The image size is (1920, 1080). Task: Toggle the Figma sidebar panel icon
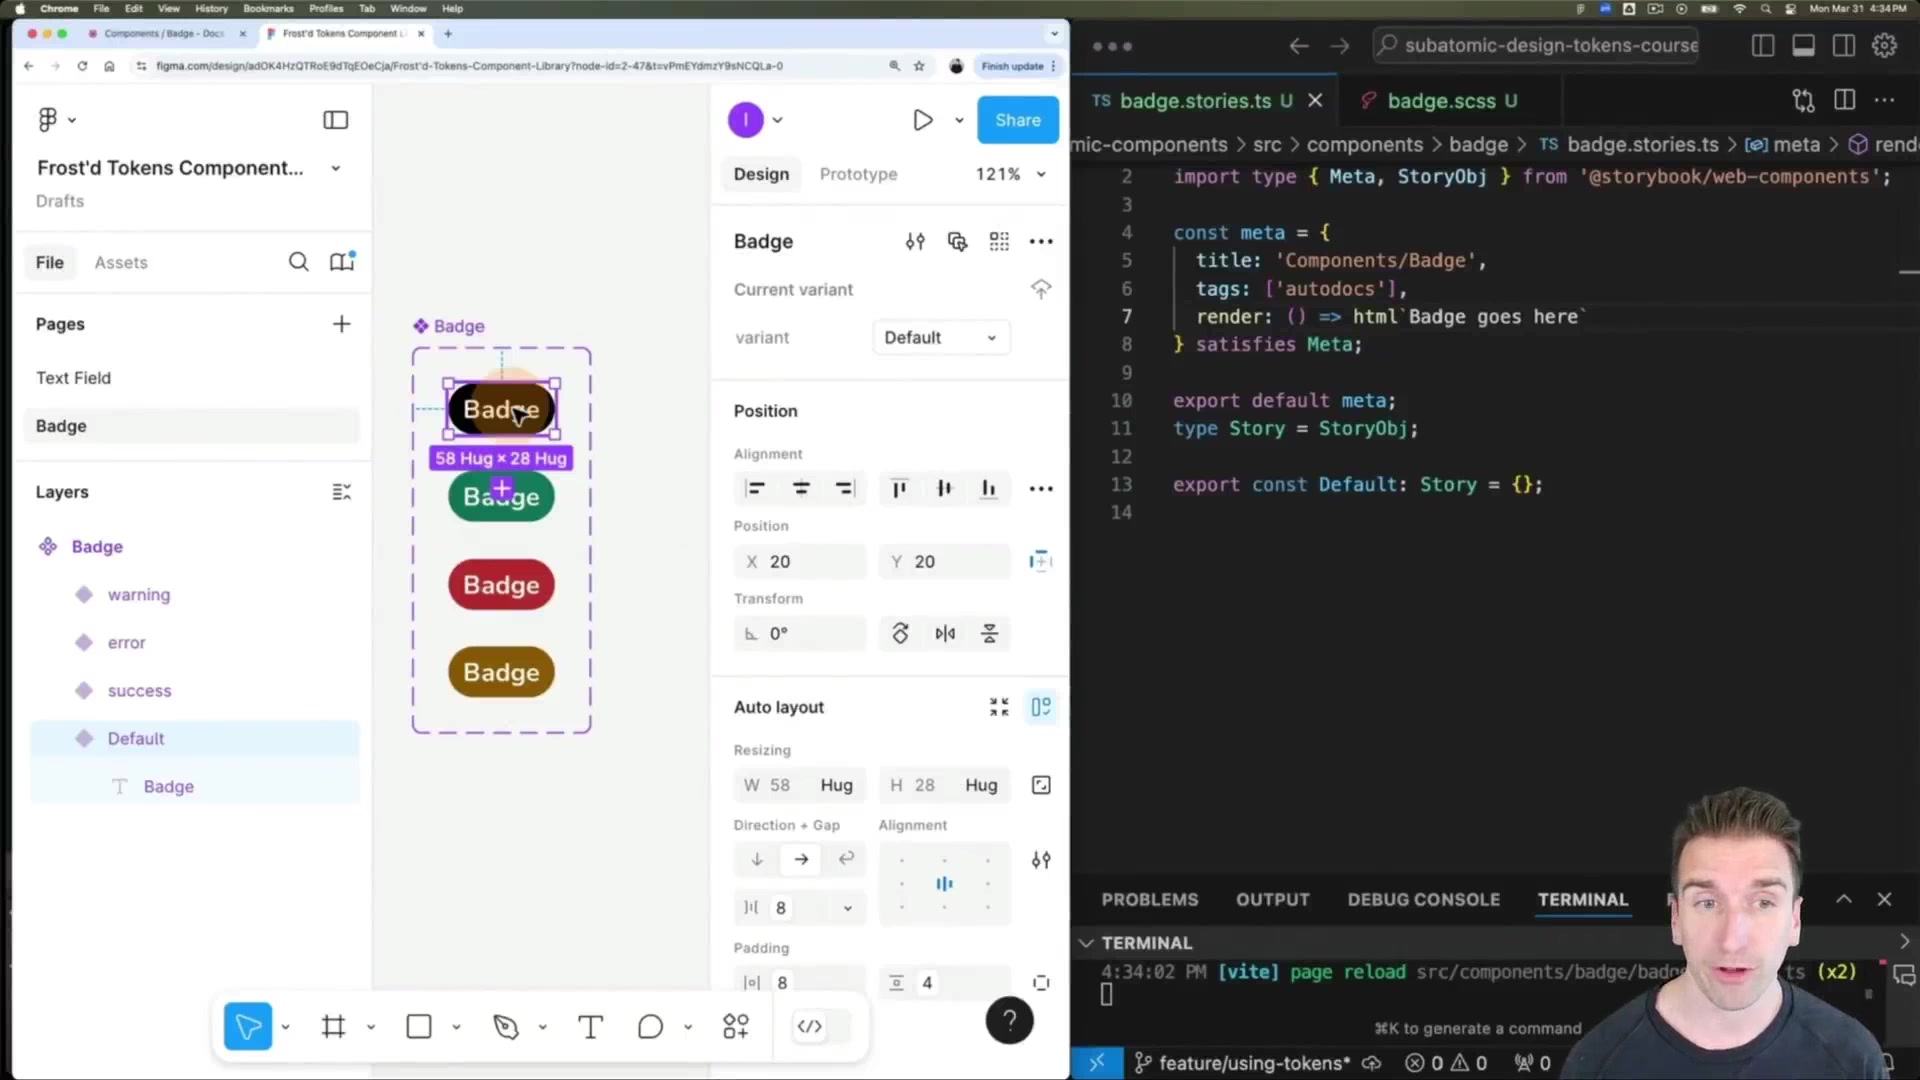point(335,120)
